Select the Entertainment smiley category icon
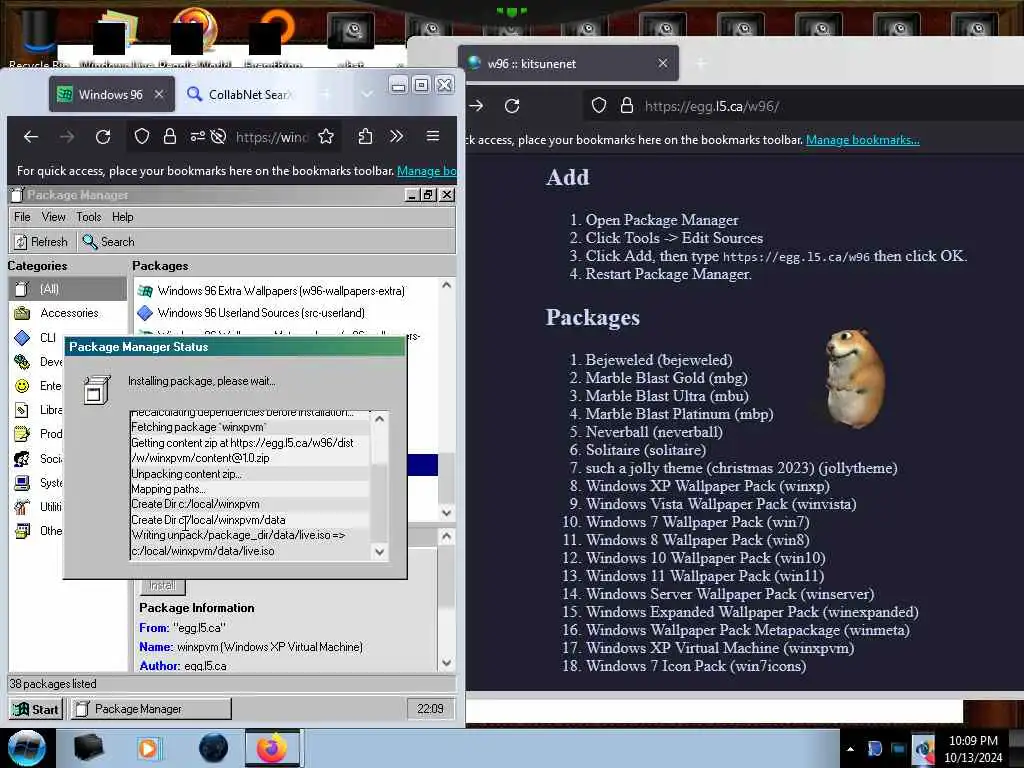The width and height of the screenshot is (1024, 768). click(x=22, y=386)
